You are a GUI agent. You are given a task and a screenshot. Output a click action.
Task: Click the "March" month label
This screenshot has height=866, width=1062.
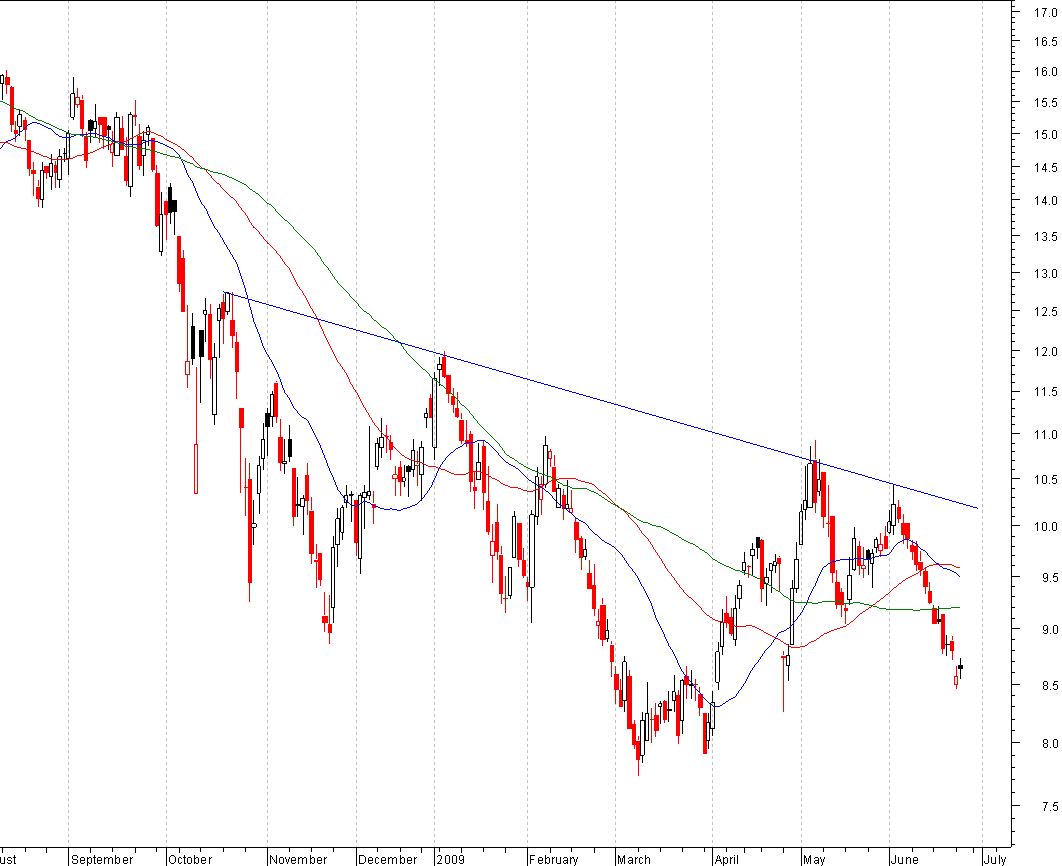pyautogui.click(x=634, y=859)
